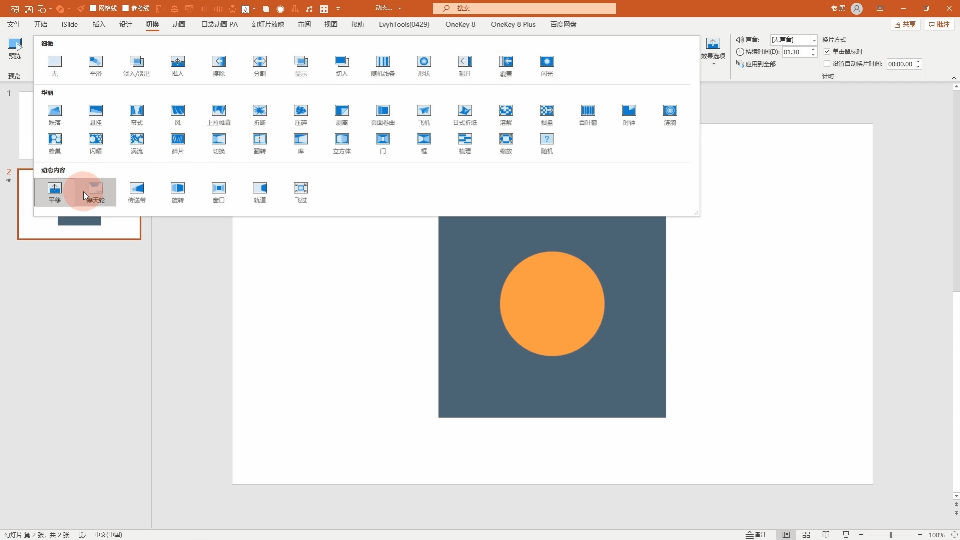
Task: Choose the 切入 (Cut) transition
Action: (342, 65)
